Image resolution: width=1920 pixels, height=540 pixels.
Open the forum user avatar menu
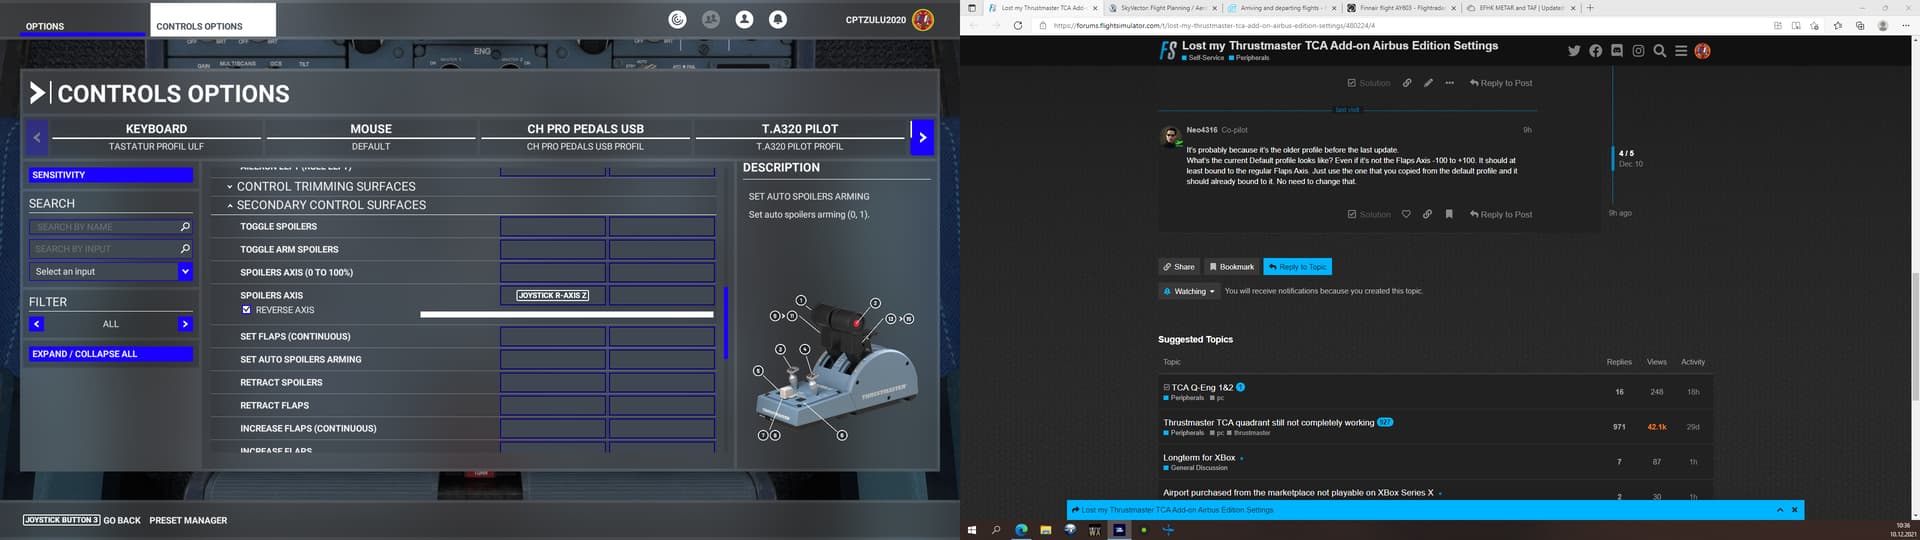tap(1702, 51)
